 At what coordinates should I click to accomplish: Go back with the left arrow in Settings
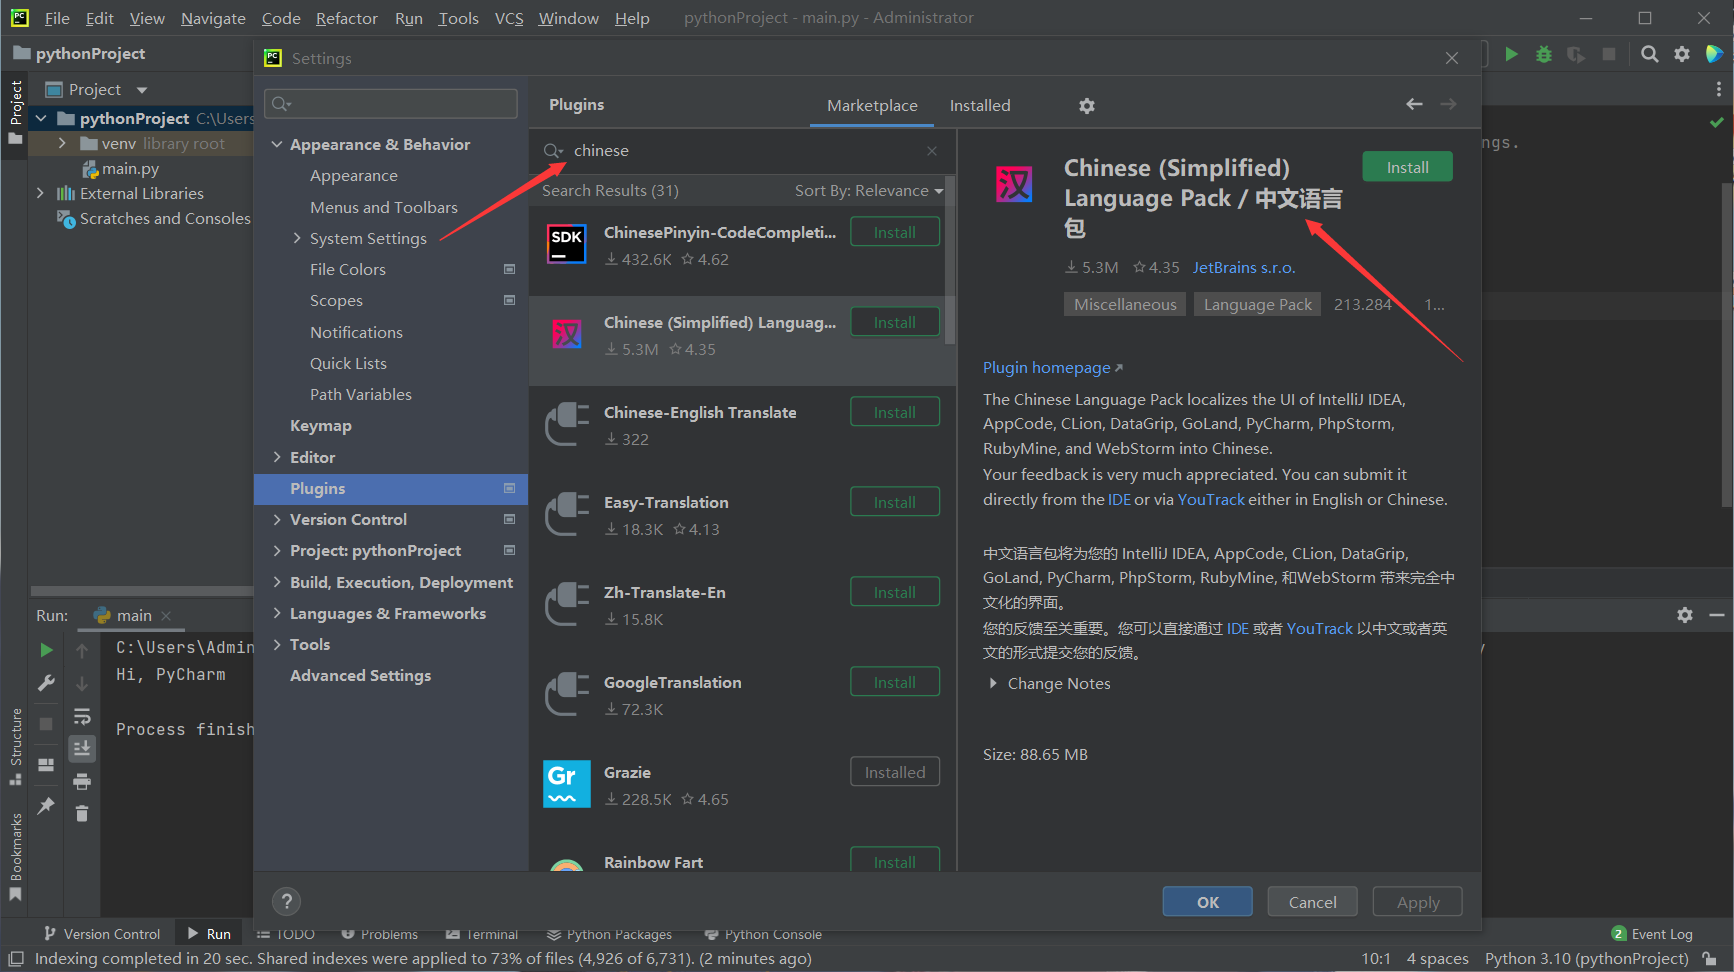click(x=1414, y=104)
